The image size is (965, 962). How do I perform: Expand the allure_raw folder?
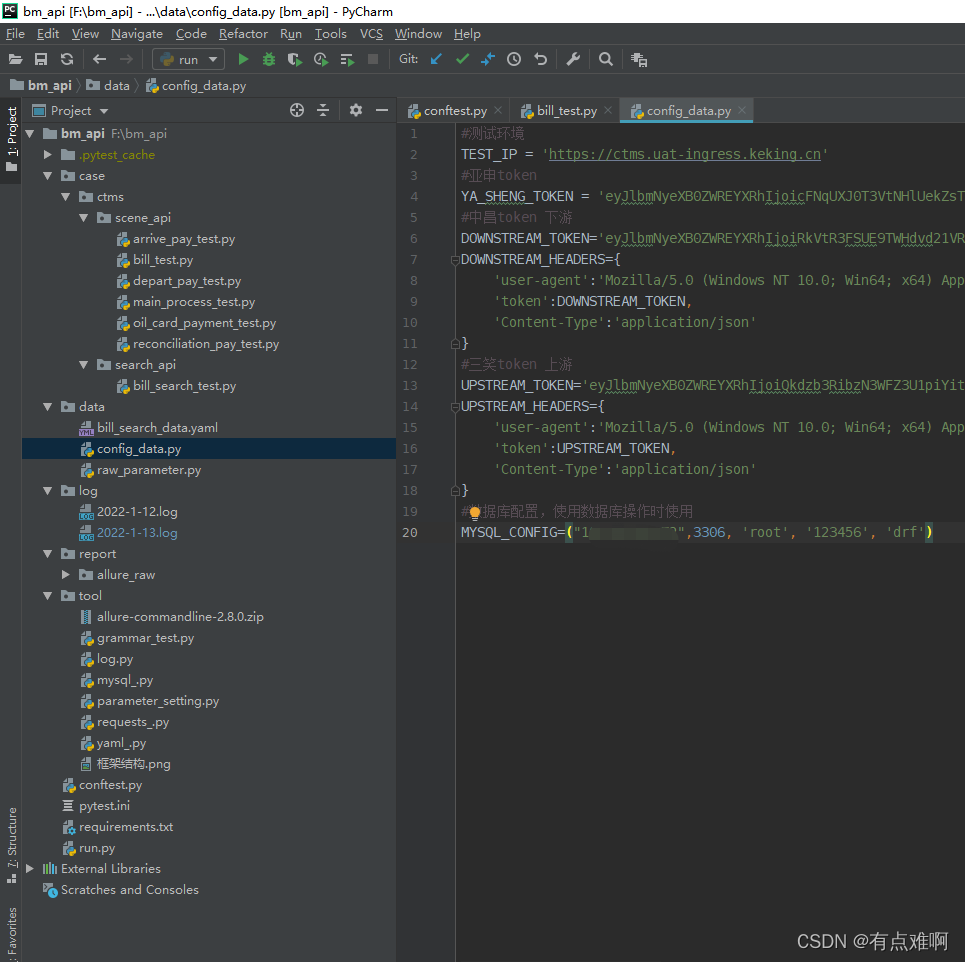pyautogui.click(x=66, y=574)
